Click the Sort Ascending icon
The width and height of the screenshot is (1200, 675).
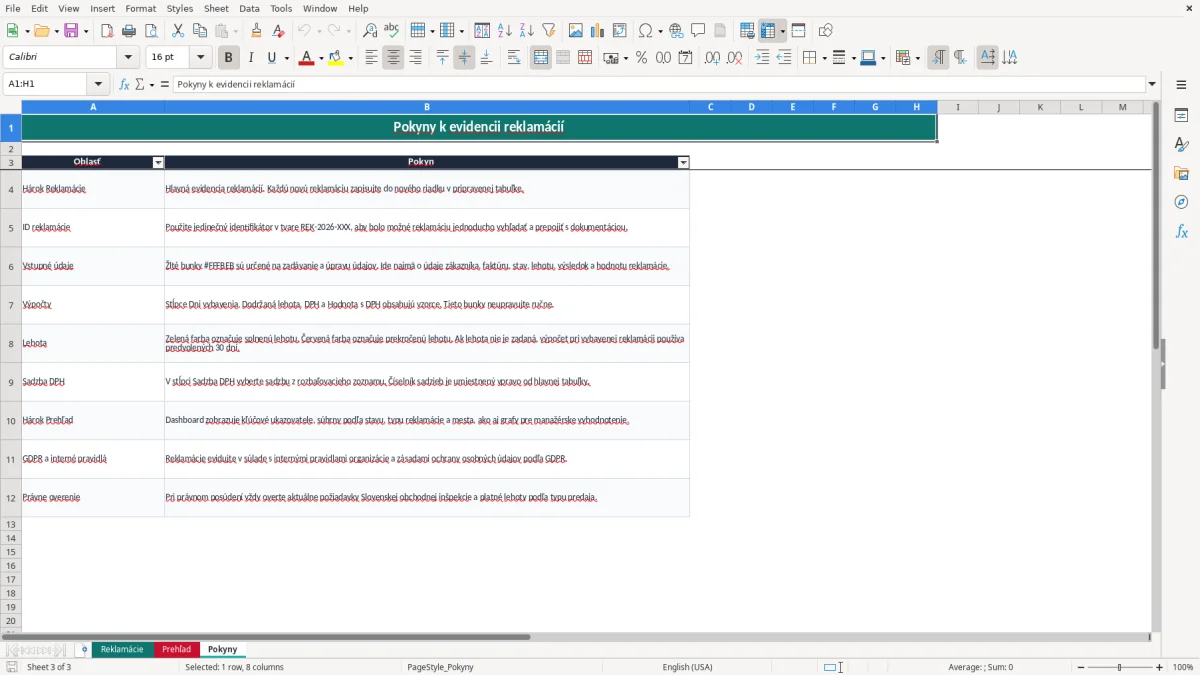pos(504,31)
